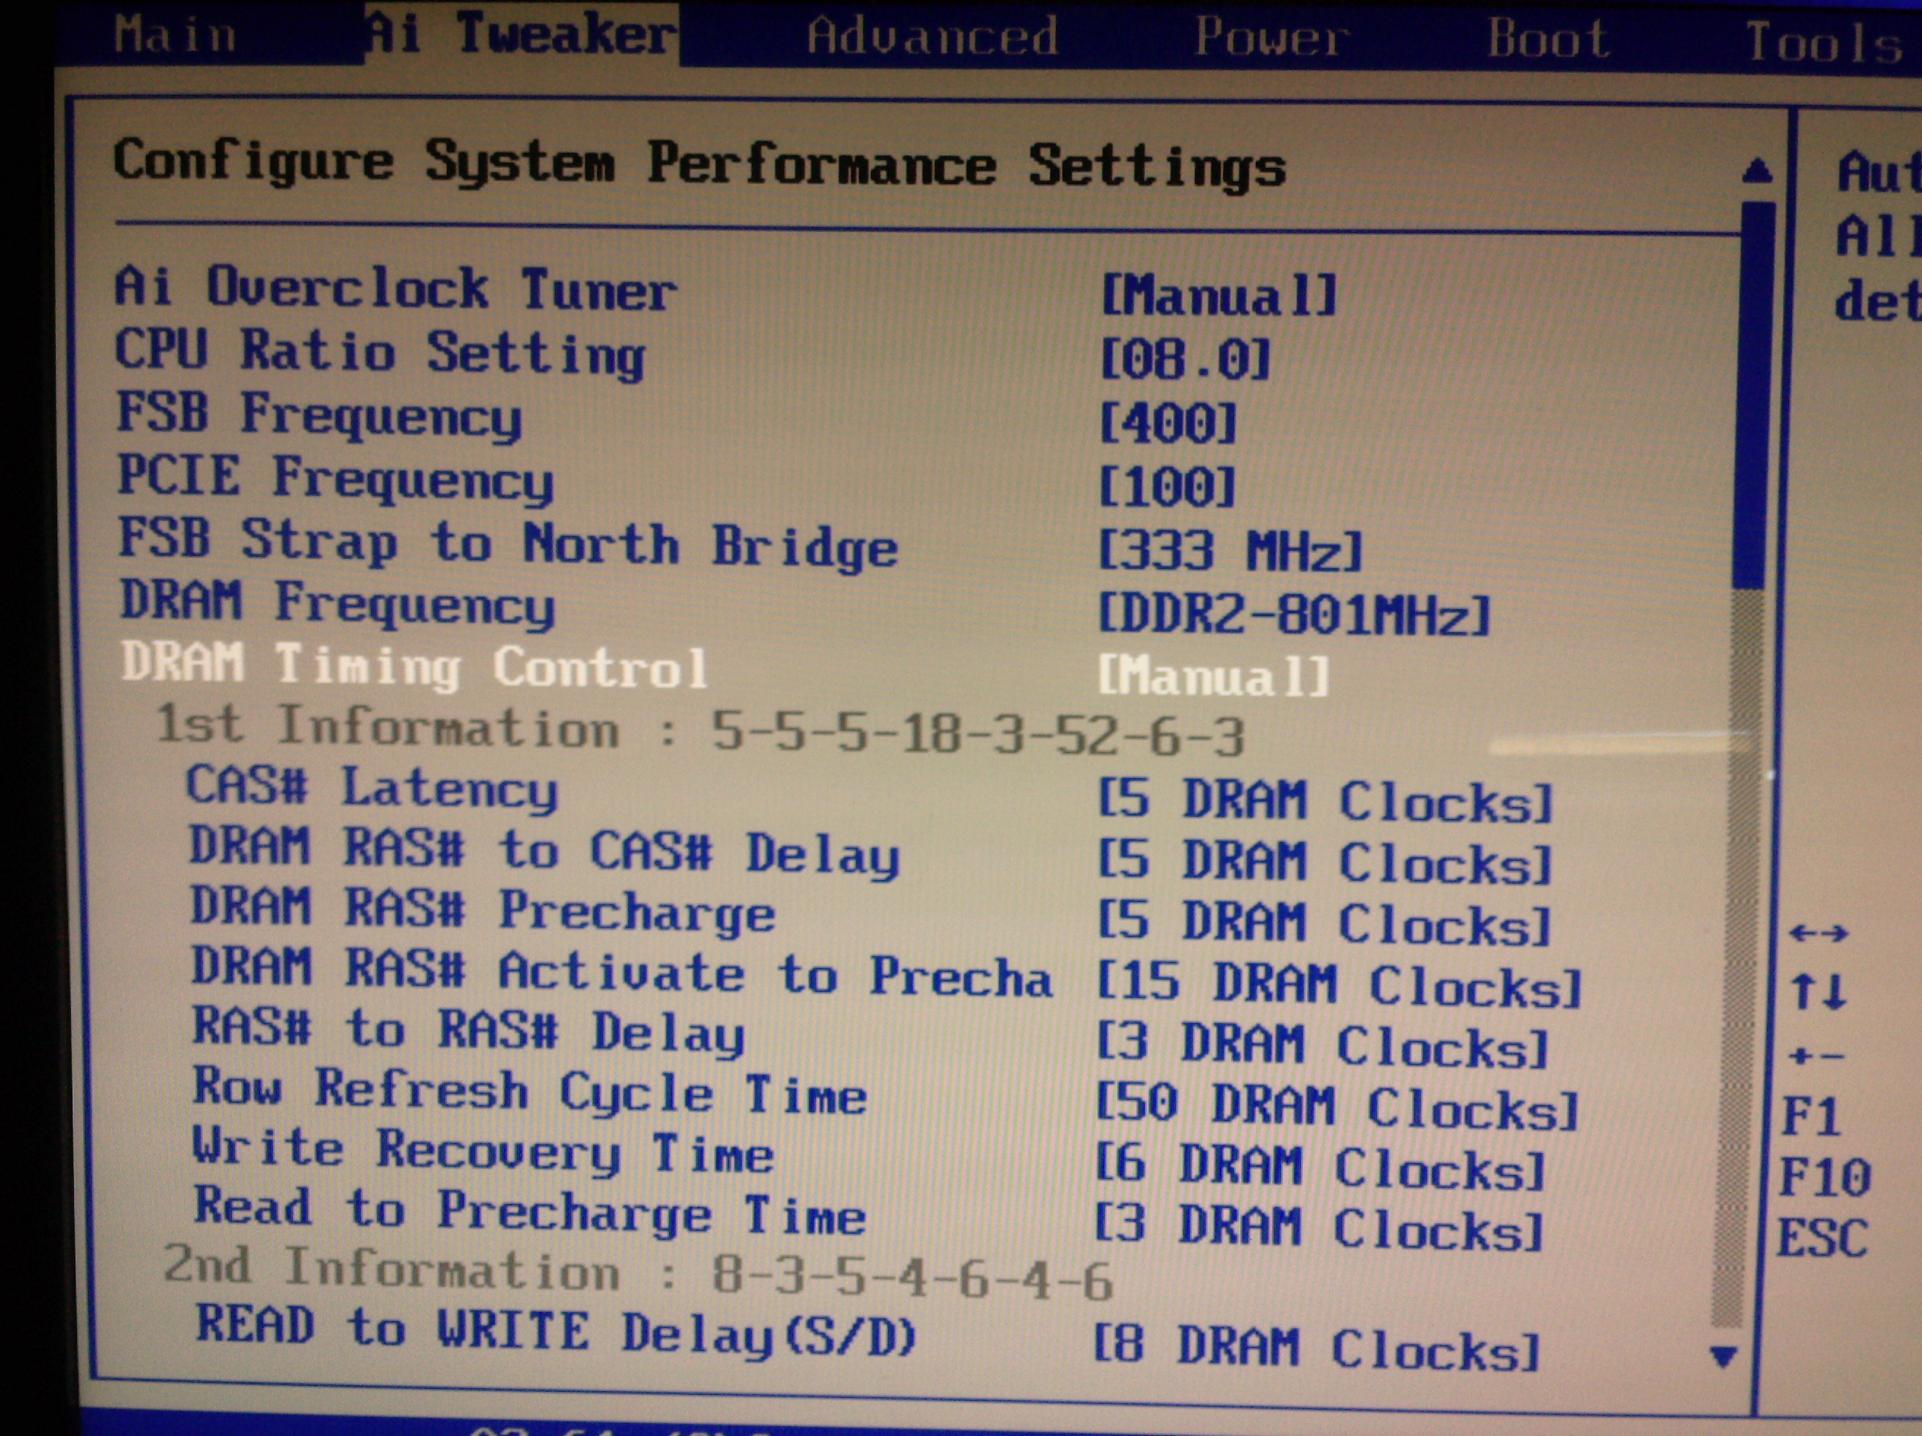Image resolution: width=1922 pixels, height=1436 pixels.
Task: Select CPU Ratio Setting 08.0 value
Action: coord(1184,359)
